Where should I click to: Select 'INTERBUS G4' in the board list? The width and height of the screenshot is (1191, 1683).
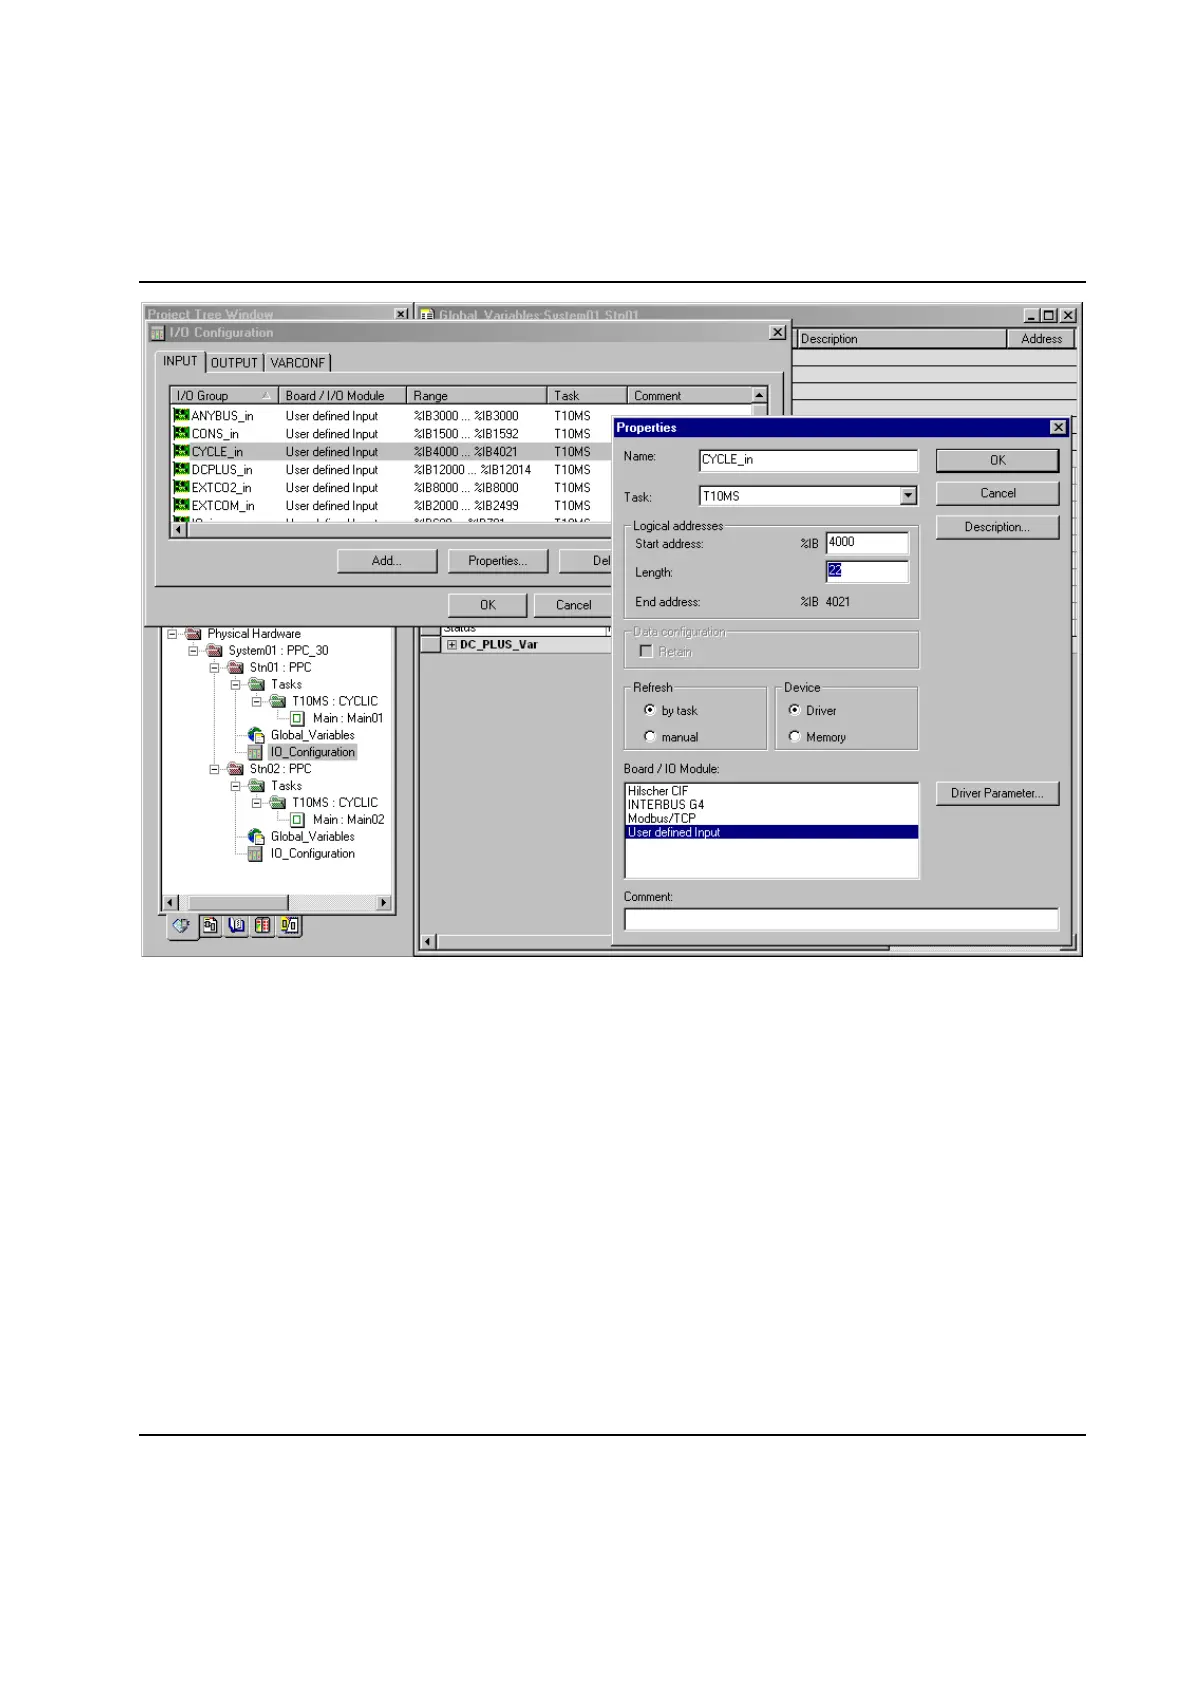[x=666, y=804]
